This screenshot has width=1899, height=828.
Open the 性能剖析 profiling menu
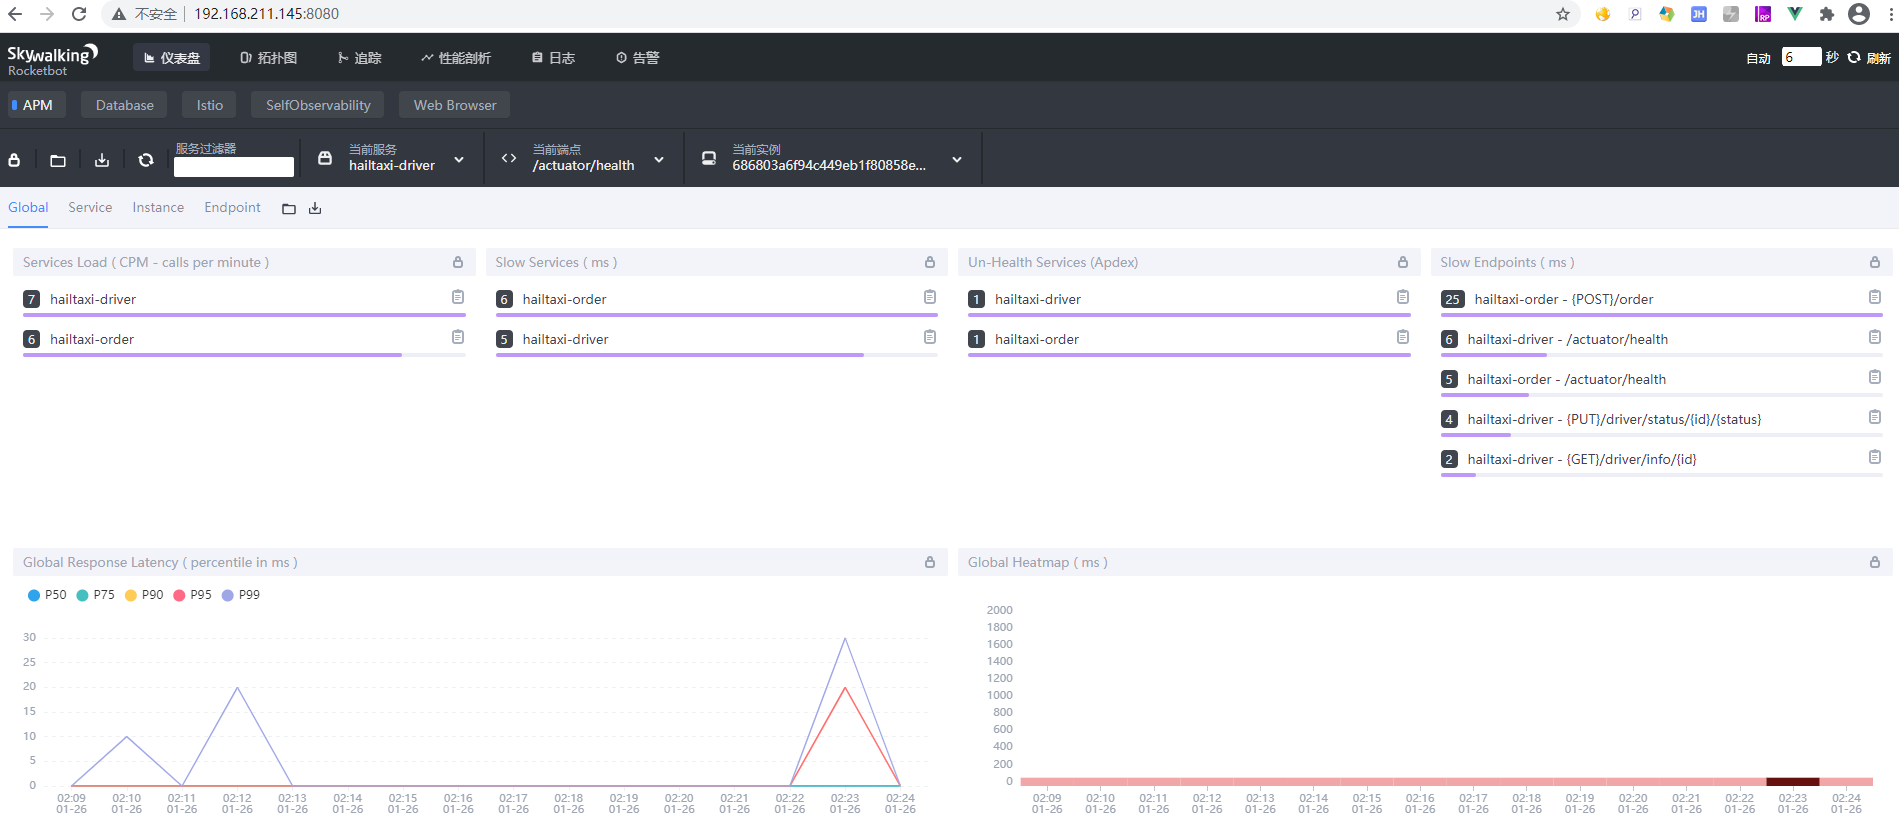pyautogui.click(x=455, y=58)
